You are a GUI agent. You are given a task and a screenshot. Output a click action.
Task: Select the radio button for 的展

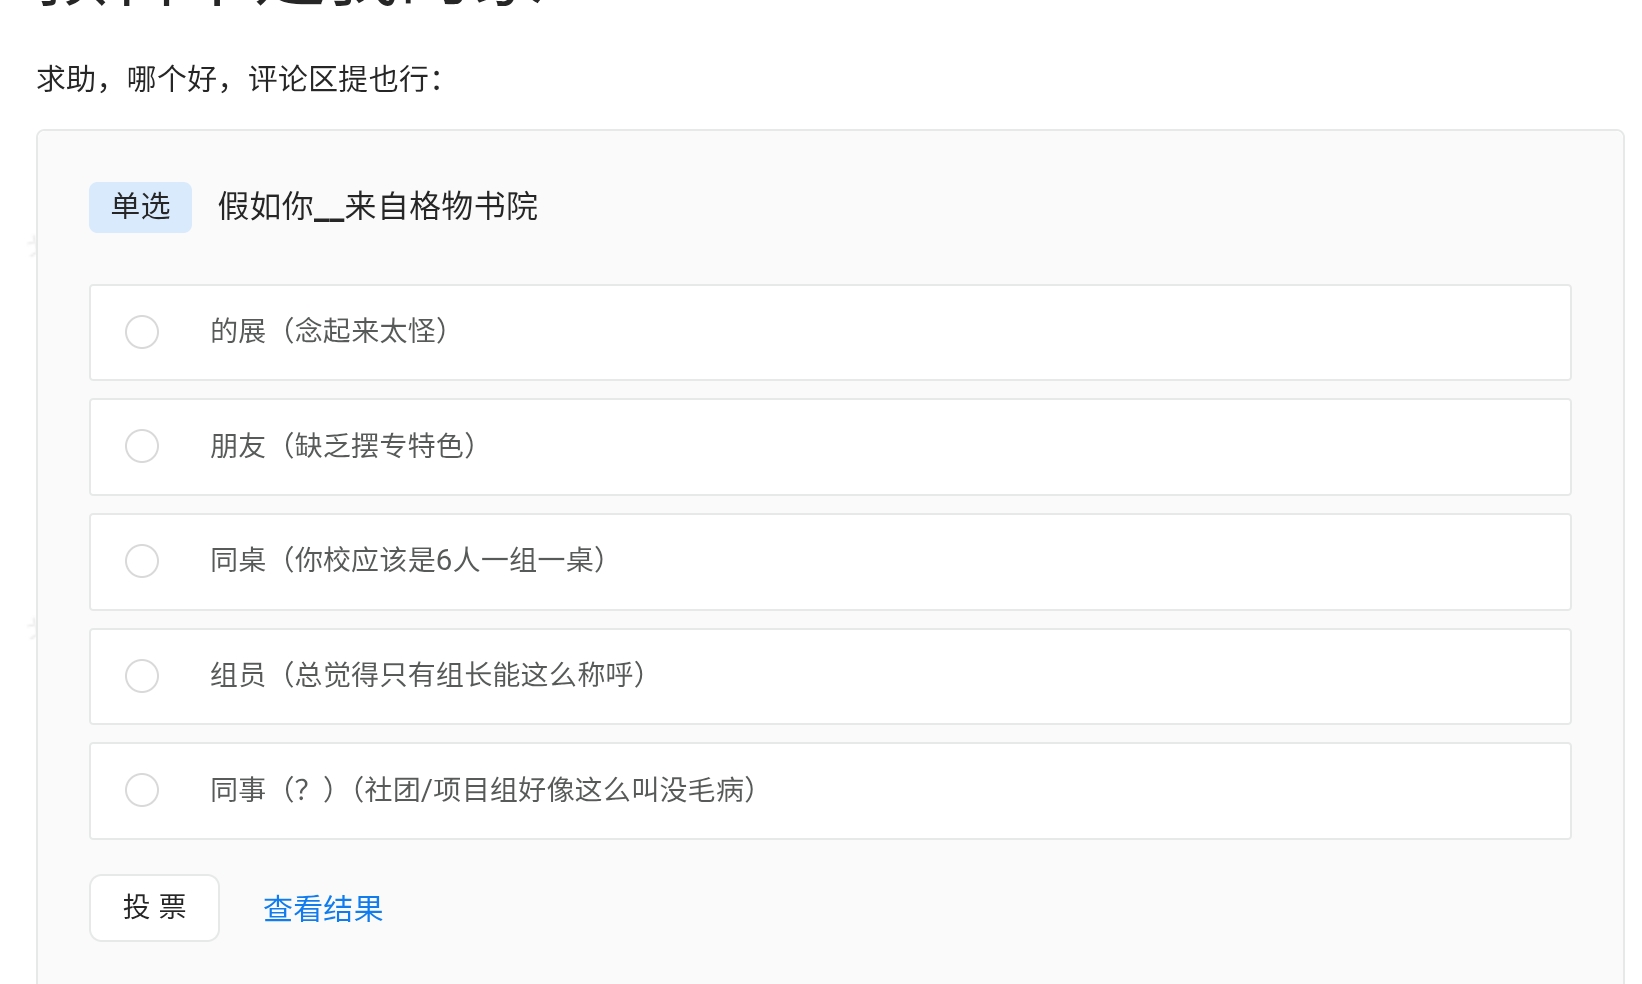click(x=142, y=332)
